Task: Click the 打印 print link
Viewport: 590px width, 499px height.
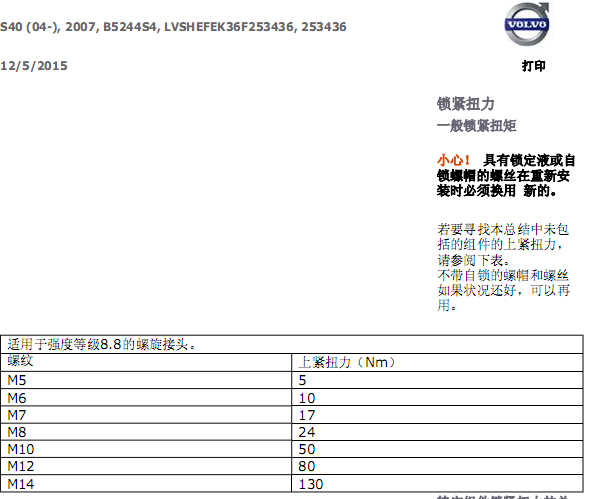Action: pyautogui.click(x=534, y=66)
